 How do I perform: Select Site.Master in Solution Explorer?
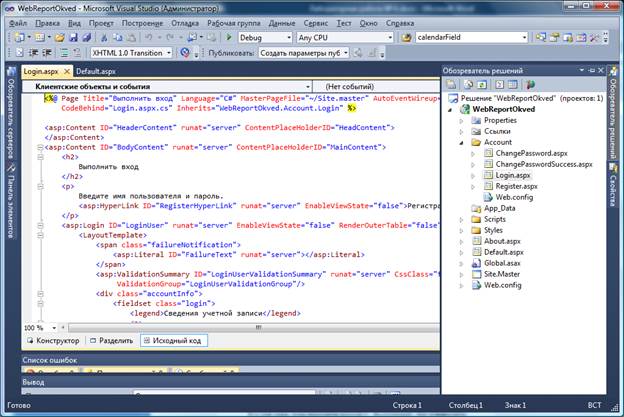[501, 274]
